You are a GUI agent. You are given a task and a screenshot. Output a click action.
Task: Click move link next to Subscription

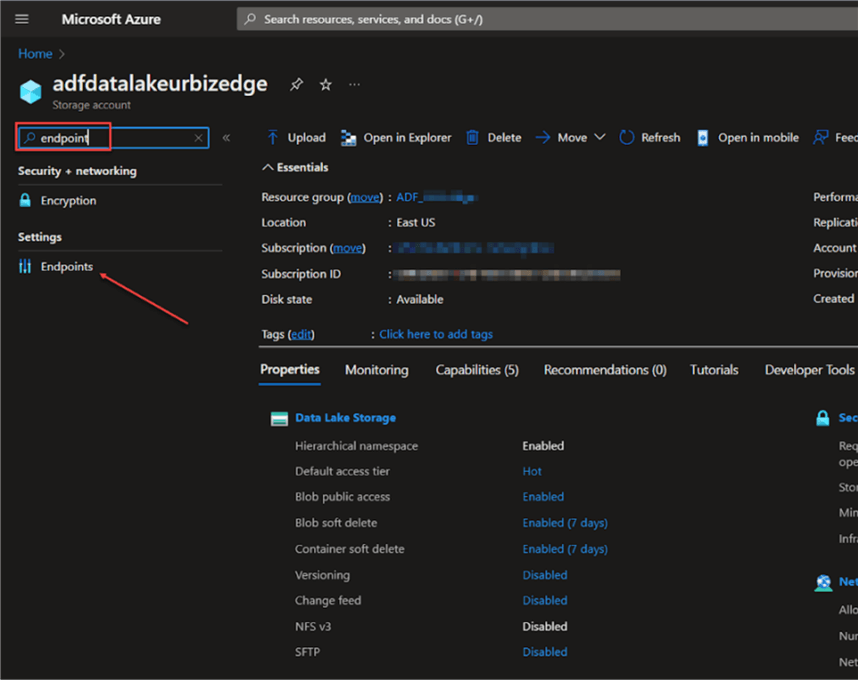[347, 248]
